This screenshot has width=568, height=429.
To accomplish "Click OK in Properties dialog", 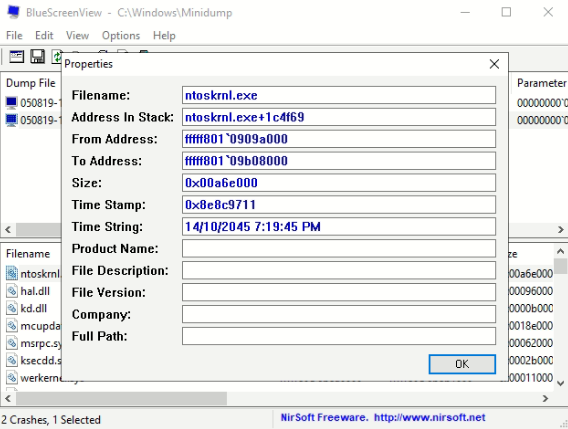I will pos(462,364).
